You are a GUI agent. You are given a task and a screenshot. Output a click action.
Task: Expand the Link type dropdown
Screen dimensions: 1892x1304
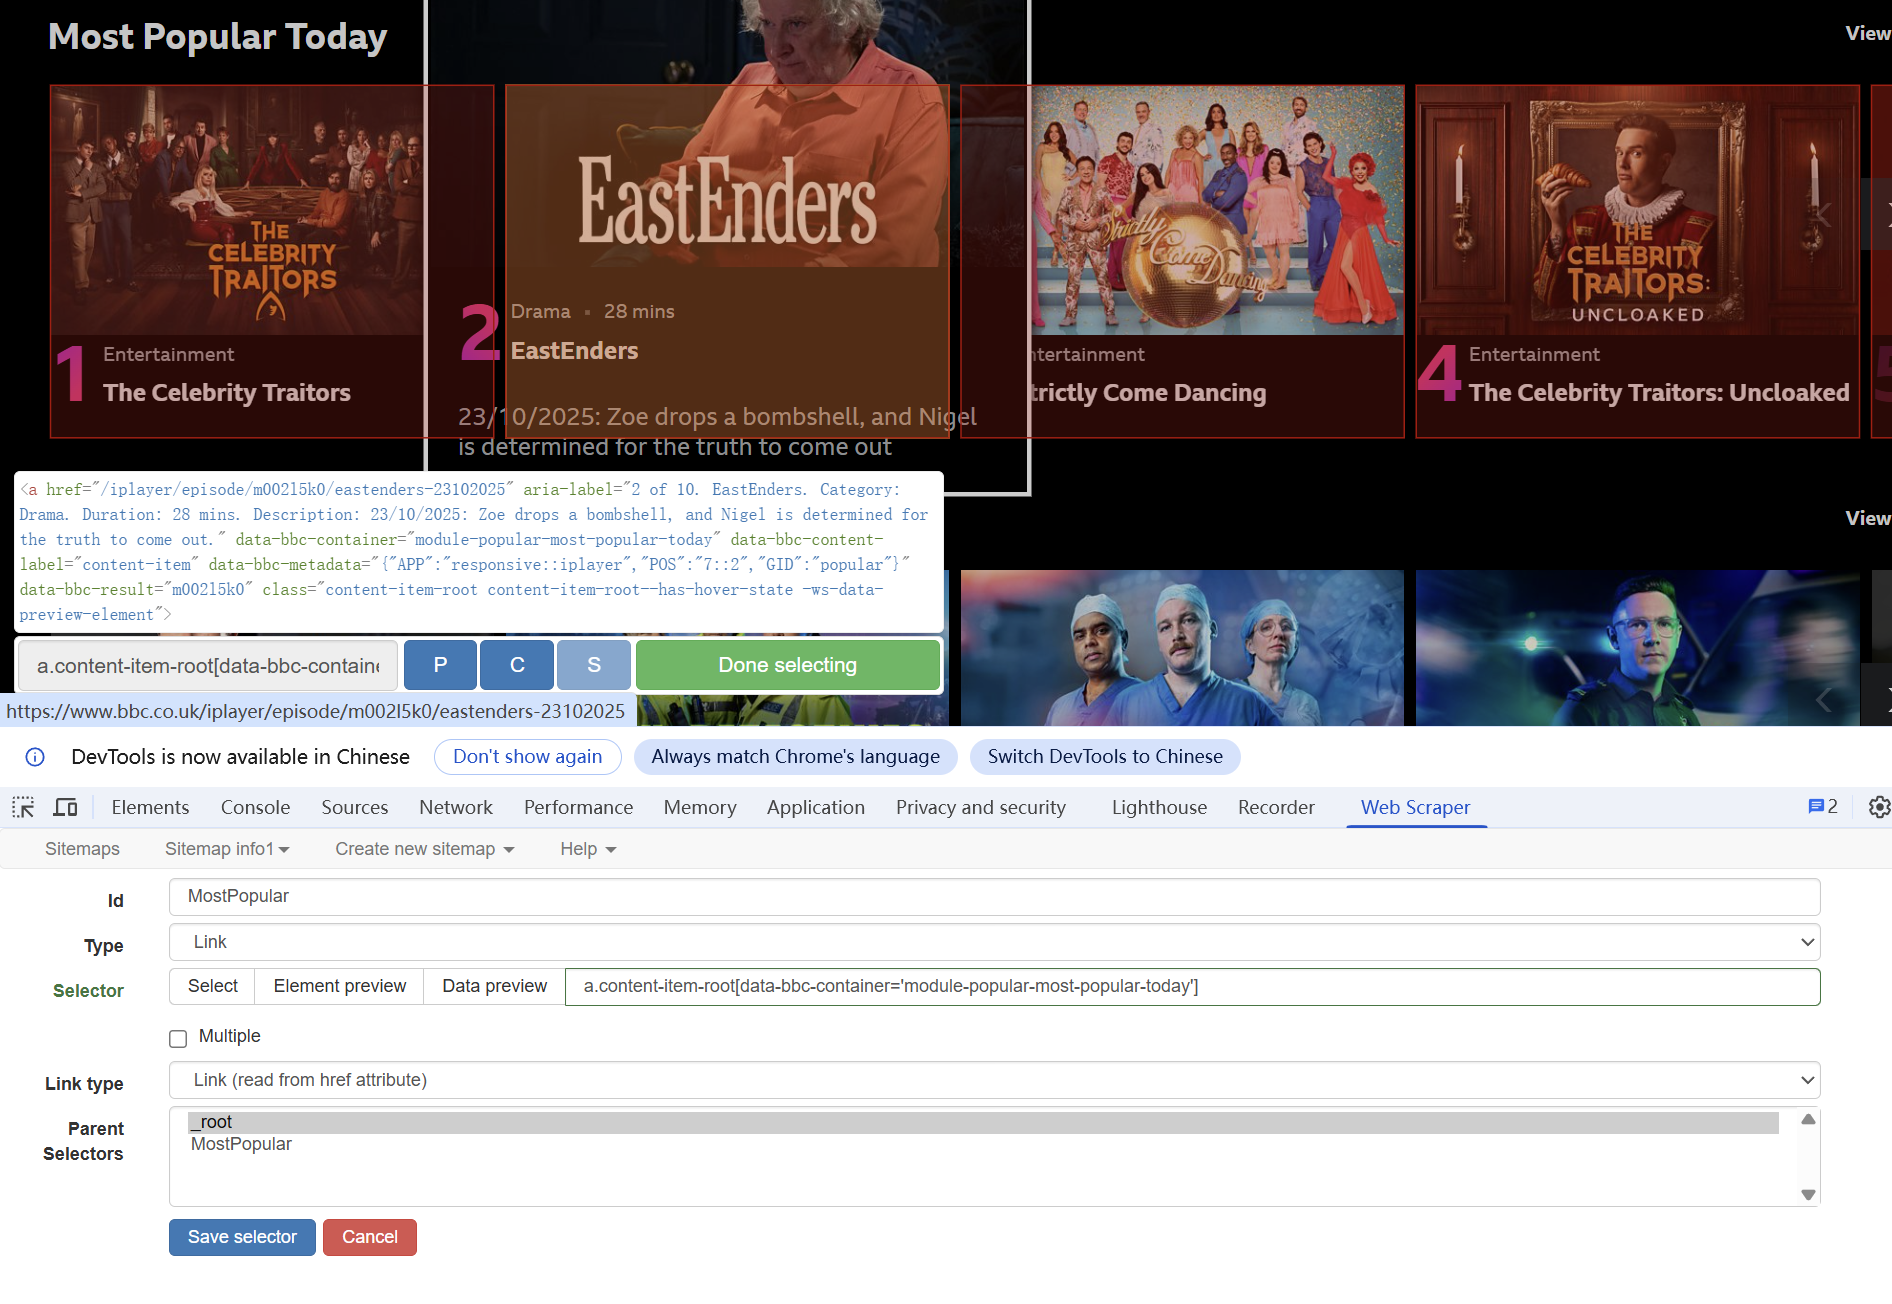(993, 1080)
